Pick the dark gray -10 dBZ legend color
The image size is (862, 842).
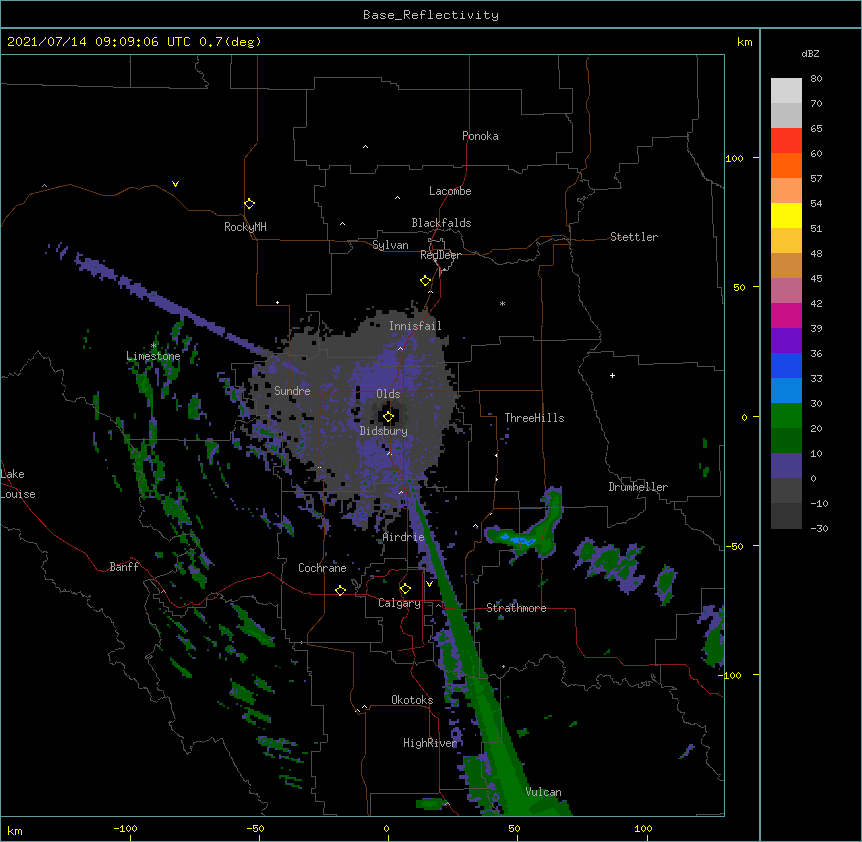(x=786, y=516)
